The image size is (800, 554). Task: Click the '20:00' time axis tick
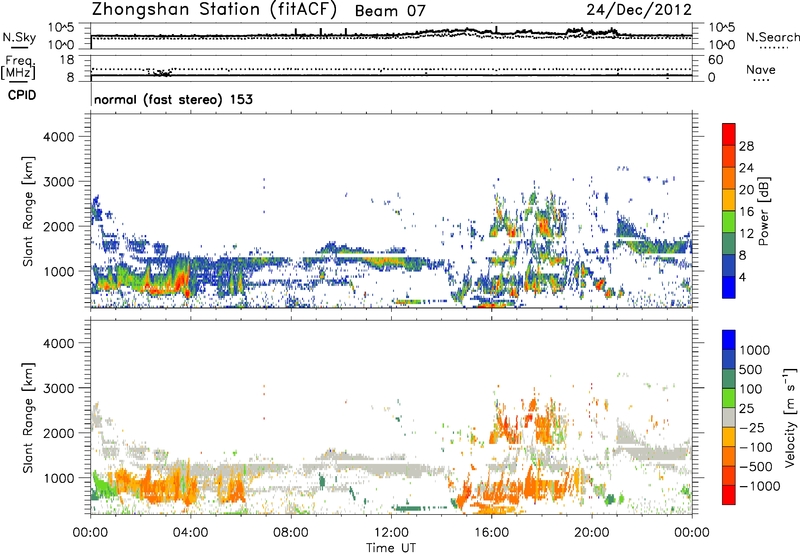tap(591, 532)
